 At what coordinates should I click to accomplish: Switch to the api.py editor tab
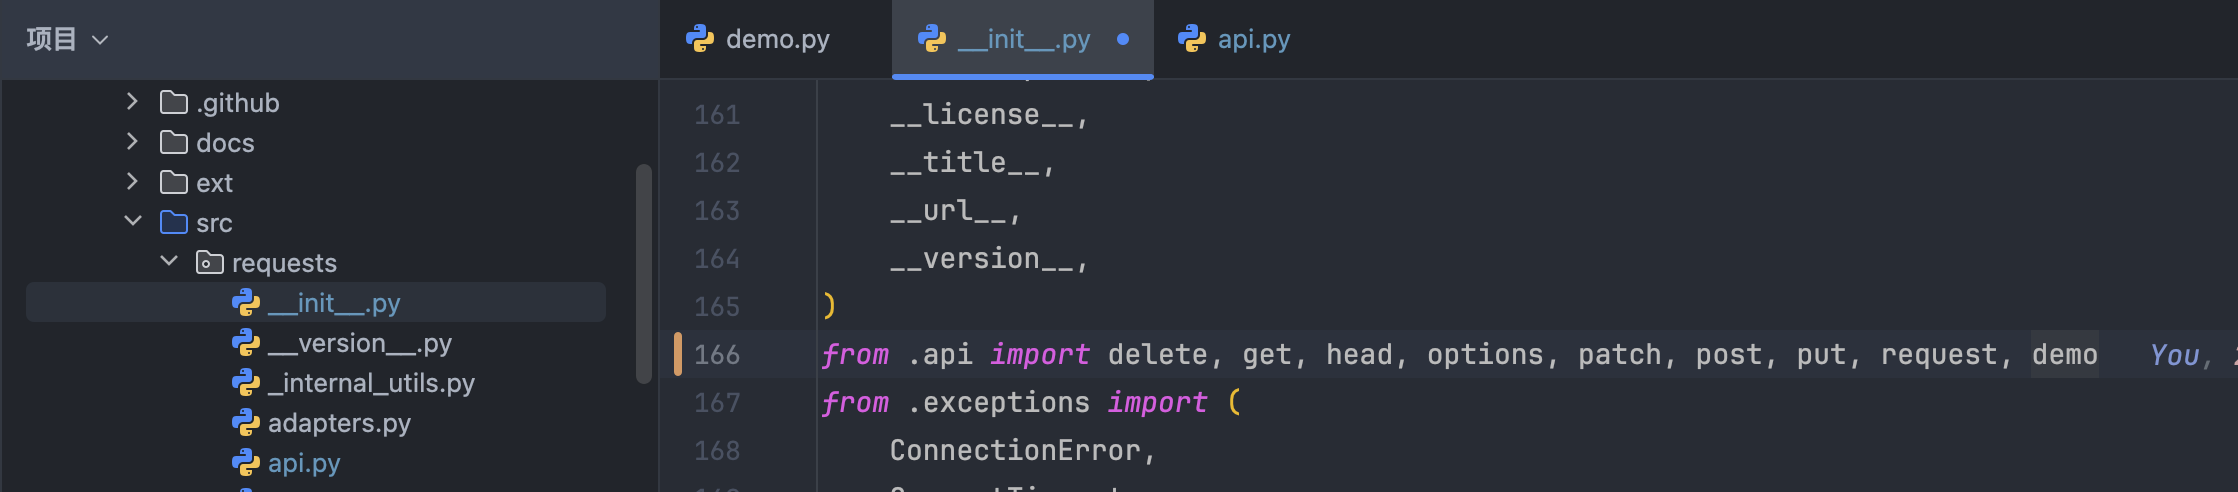coord(1253,39)
